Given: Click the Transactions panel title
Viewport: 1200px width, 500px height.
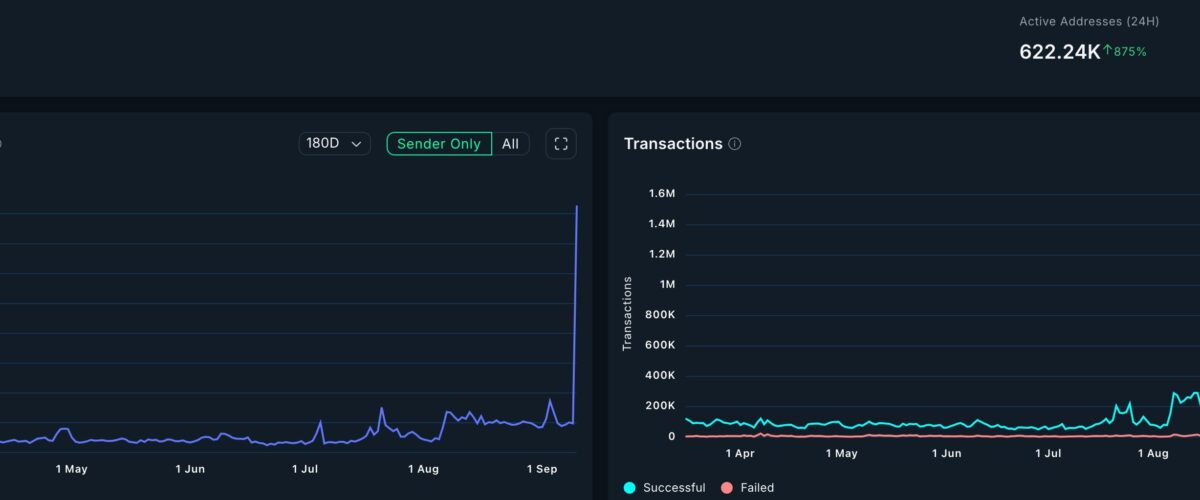Looking at the screenshot, I should [672, 144].
